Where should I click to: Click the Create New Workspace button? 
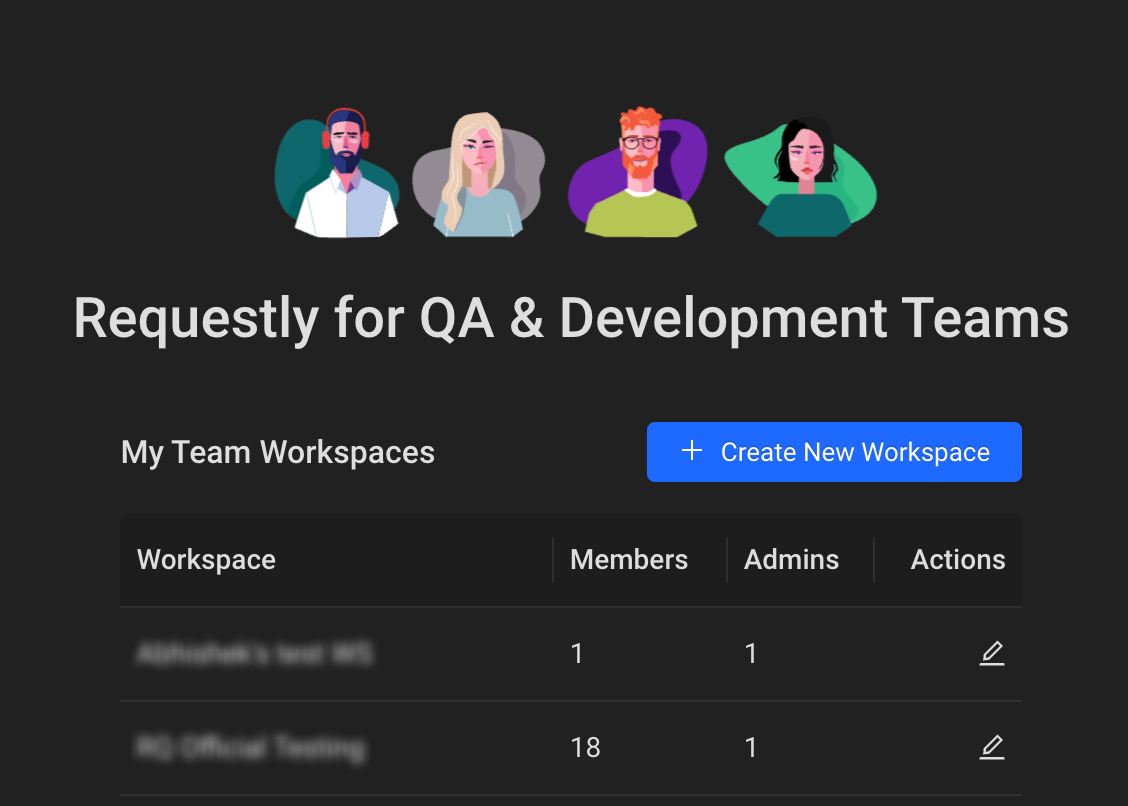point(834,452)
